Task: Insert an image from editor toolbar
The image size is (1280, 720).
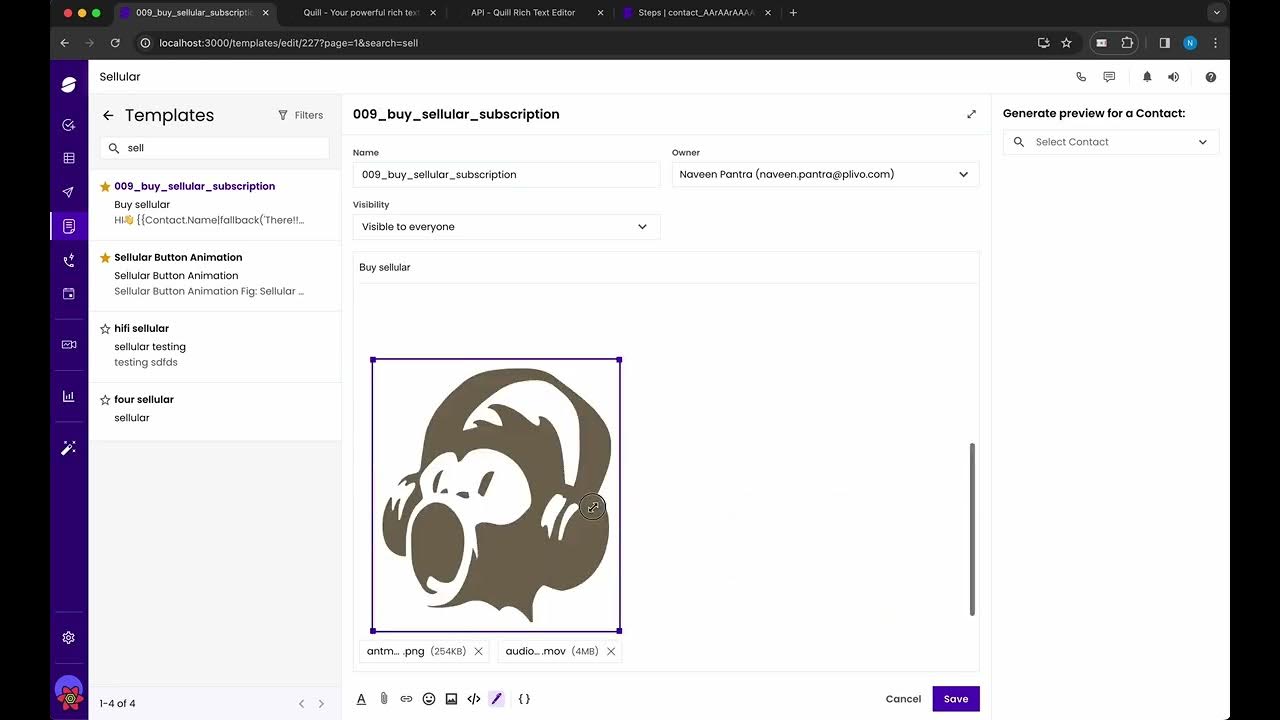Action: tap(451, 699)
